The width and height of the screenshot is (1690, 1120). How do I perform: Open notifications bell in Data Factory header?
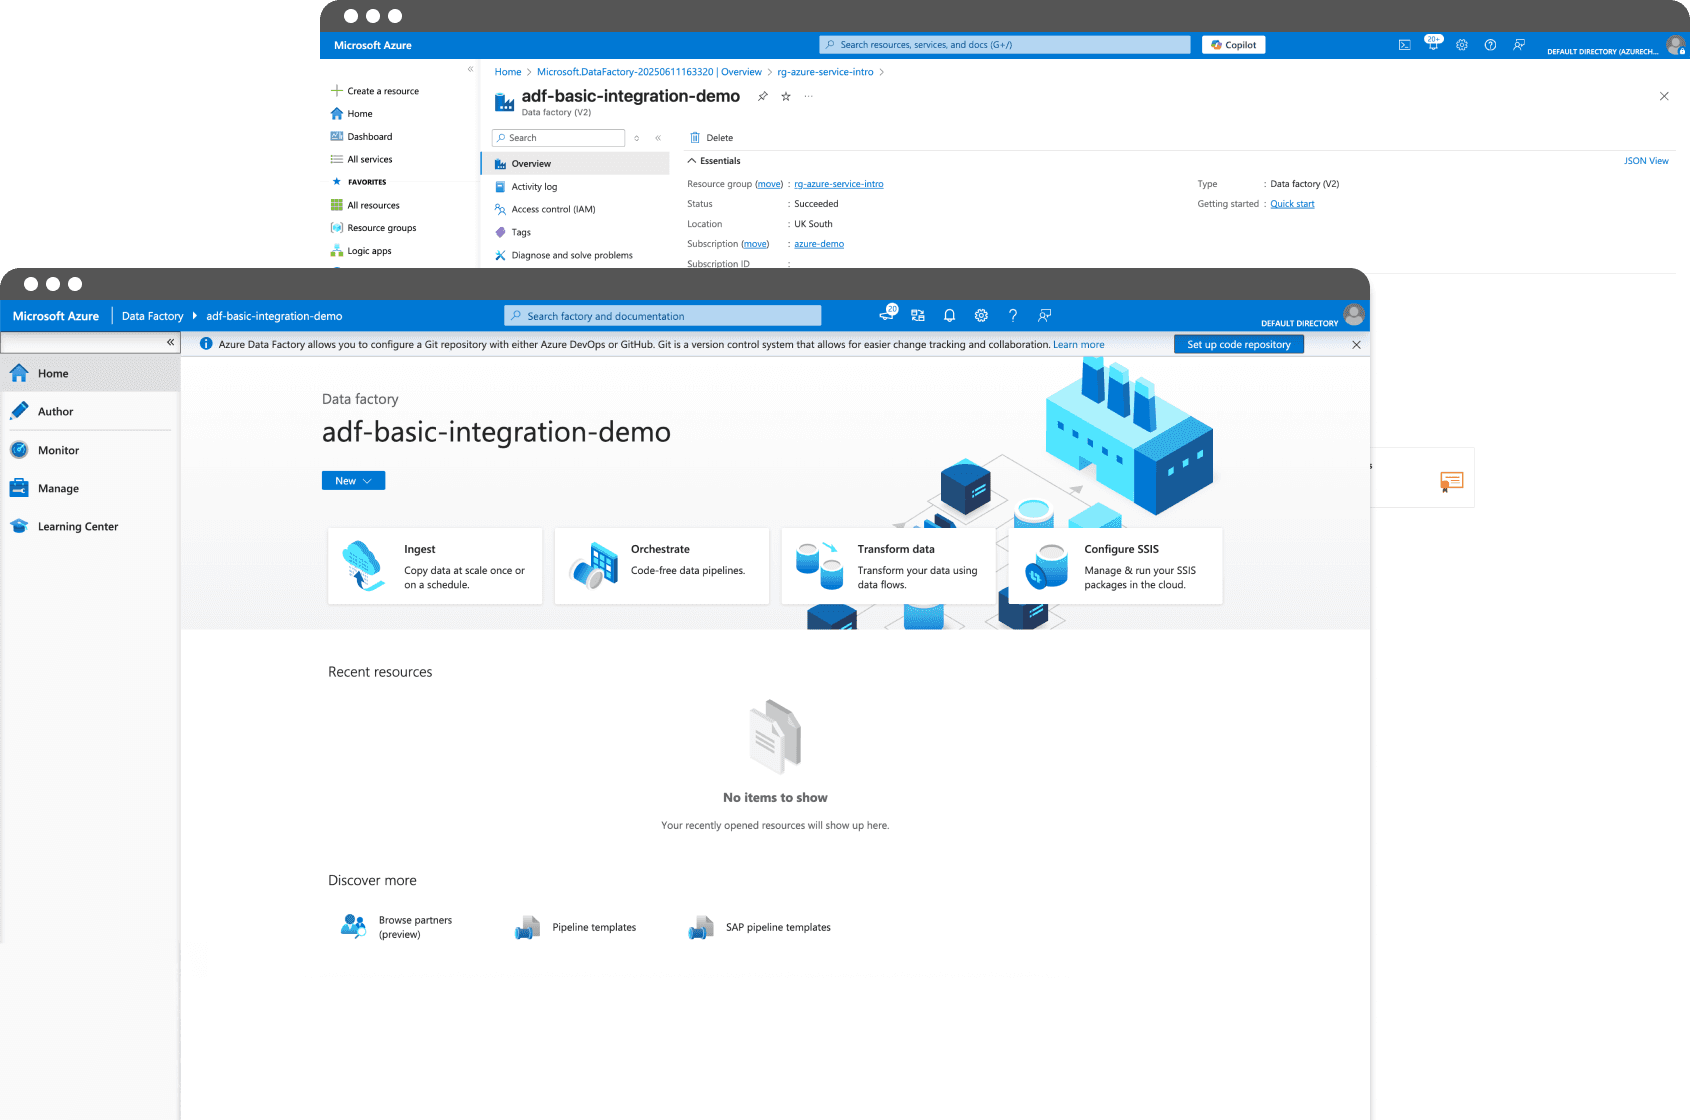click(x=949, y=316)
